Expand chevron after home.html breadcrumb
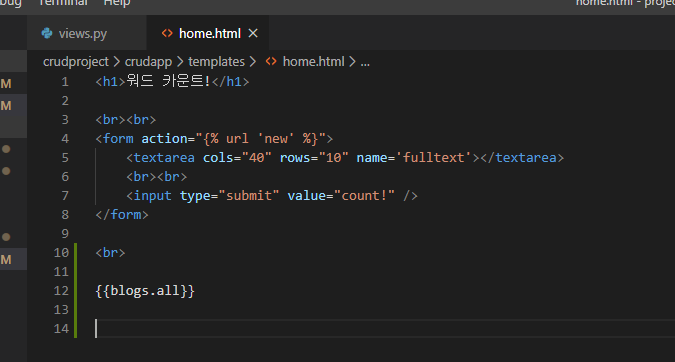The height and width of the screenshot is (362, 675). pos(352,62)
